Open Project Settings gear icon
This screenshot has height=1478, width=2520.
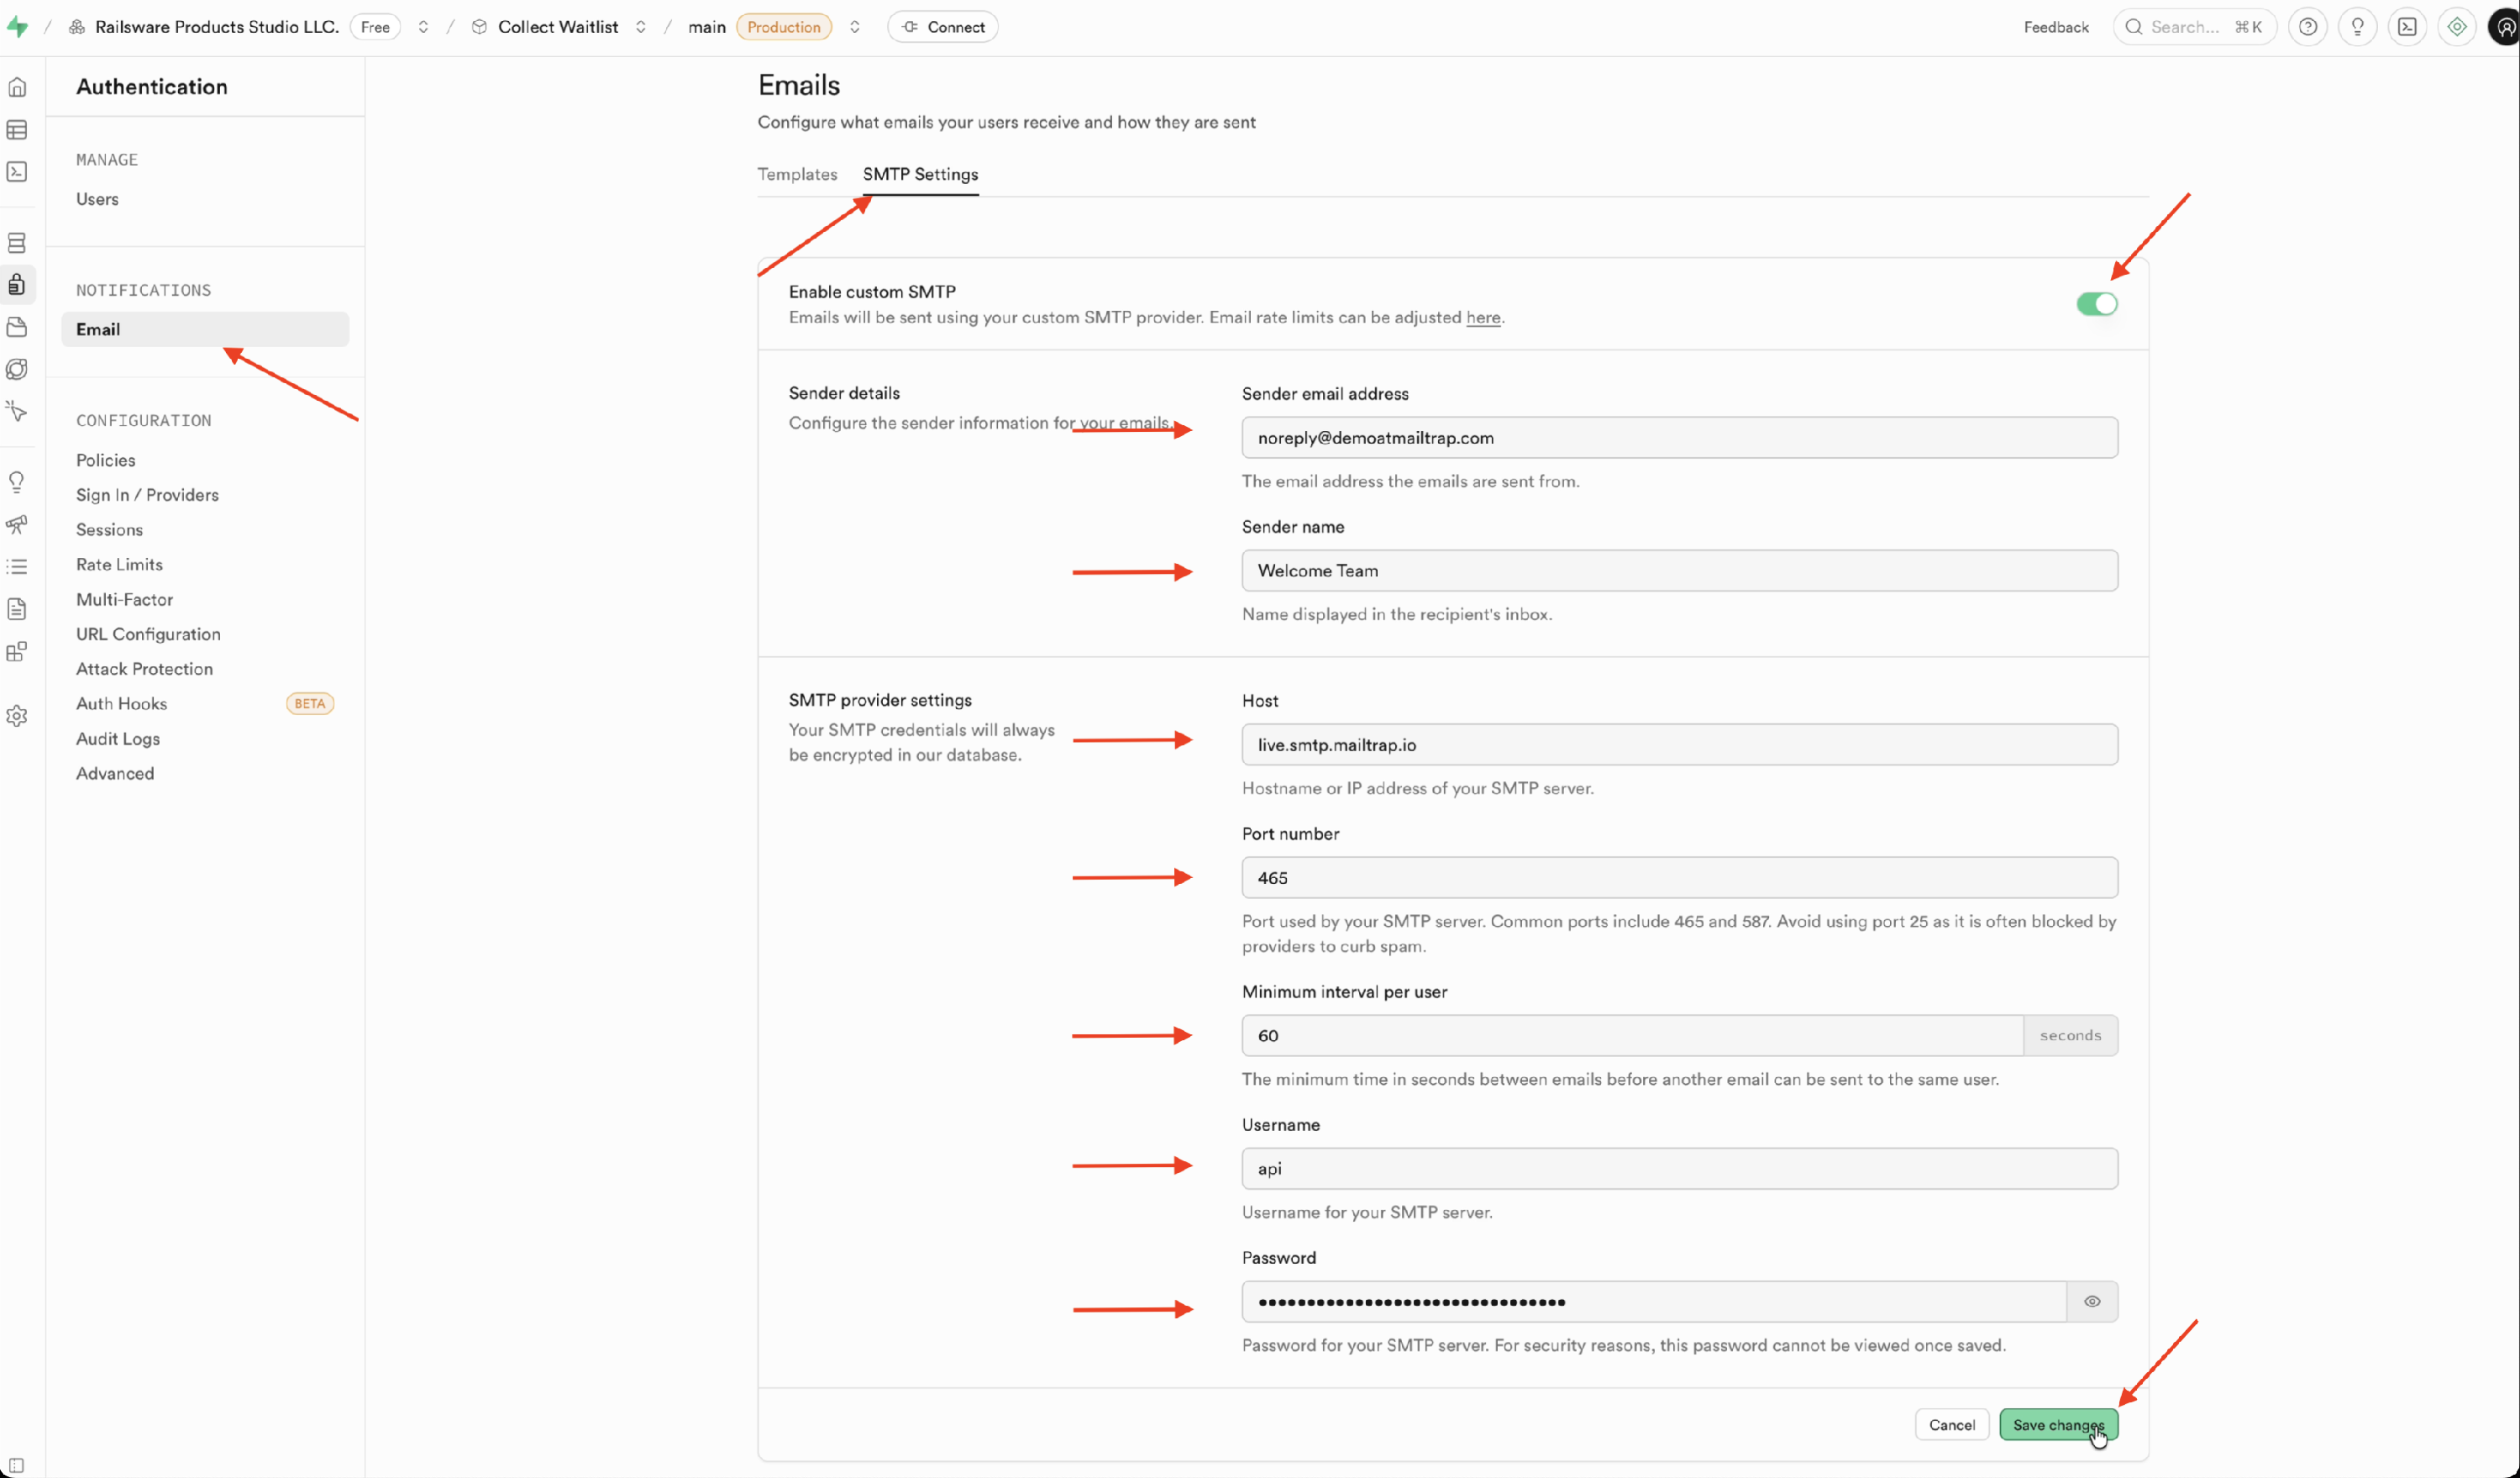coord(17,716)
